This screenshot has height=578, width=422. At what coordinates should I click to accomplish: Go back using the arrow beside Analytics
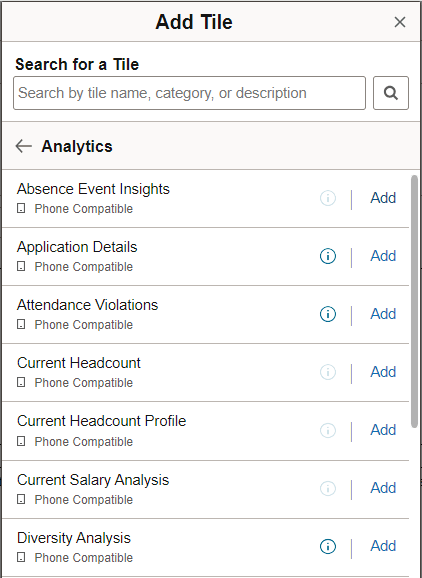tap(24, 146)
